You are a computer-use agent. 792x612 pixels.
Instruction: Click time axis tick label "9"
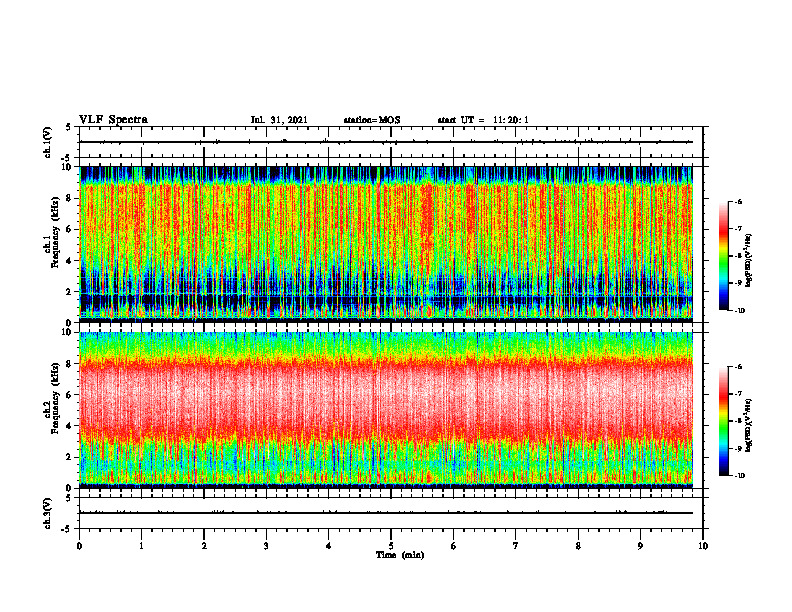coord(640,546)
